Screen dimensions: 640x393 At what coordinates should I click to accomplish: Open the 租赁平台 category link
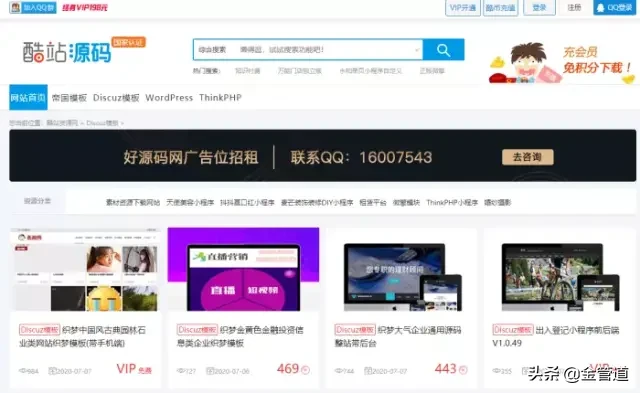(373, 202)
